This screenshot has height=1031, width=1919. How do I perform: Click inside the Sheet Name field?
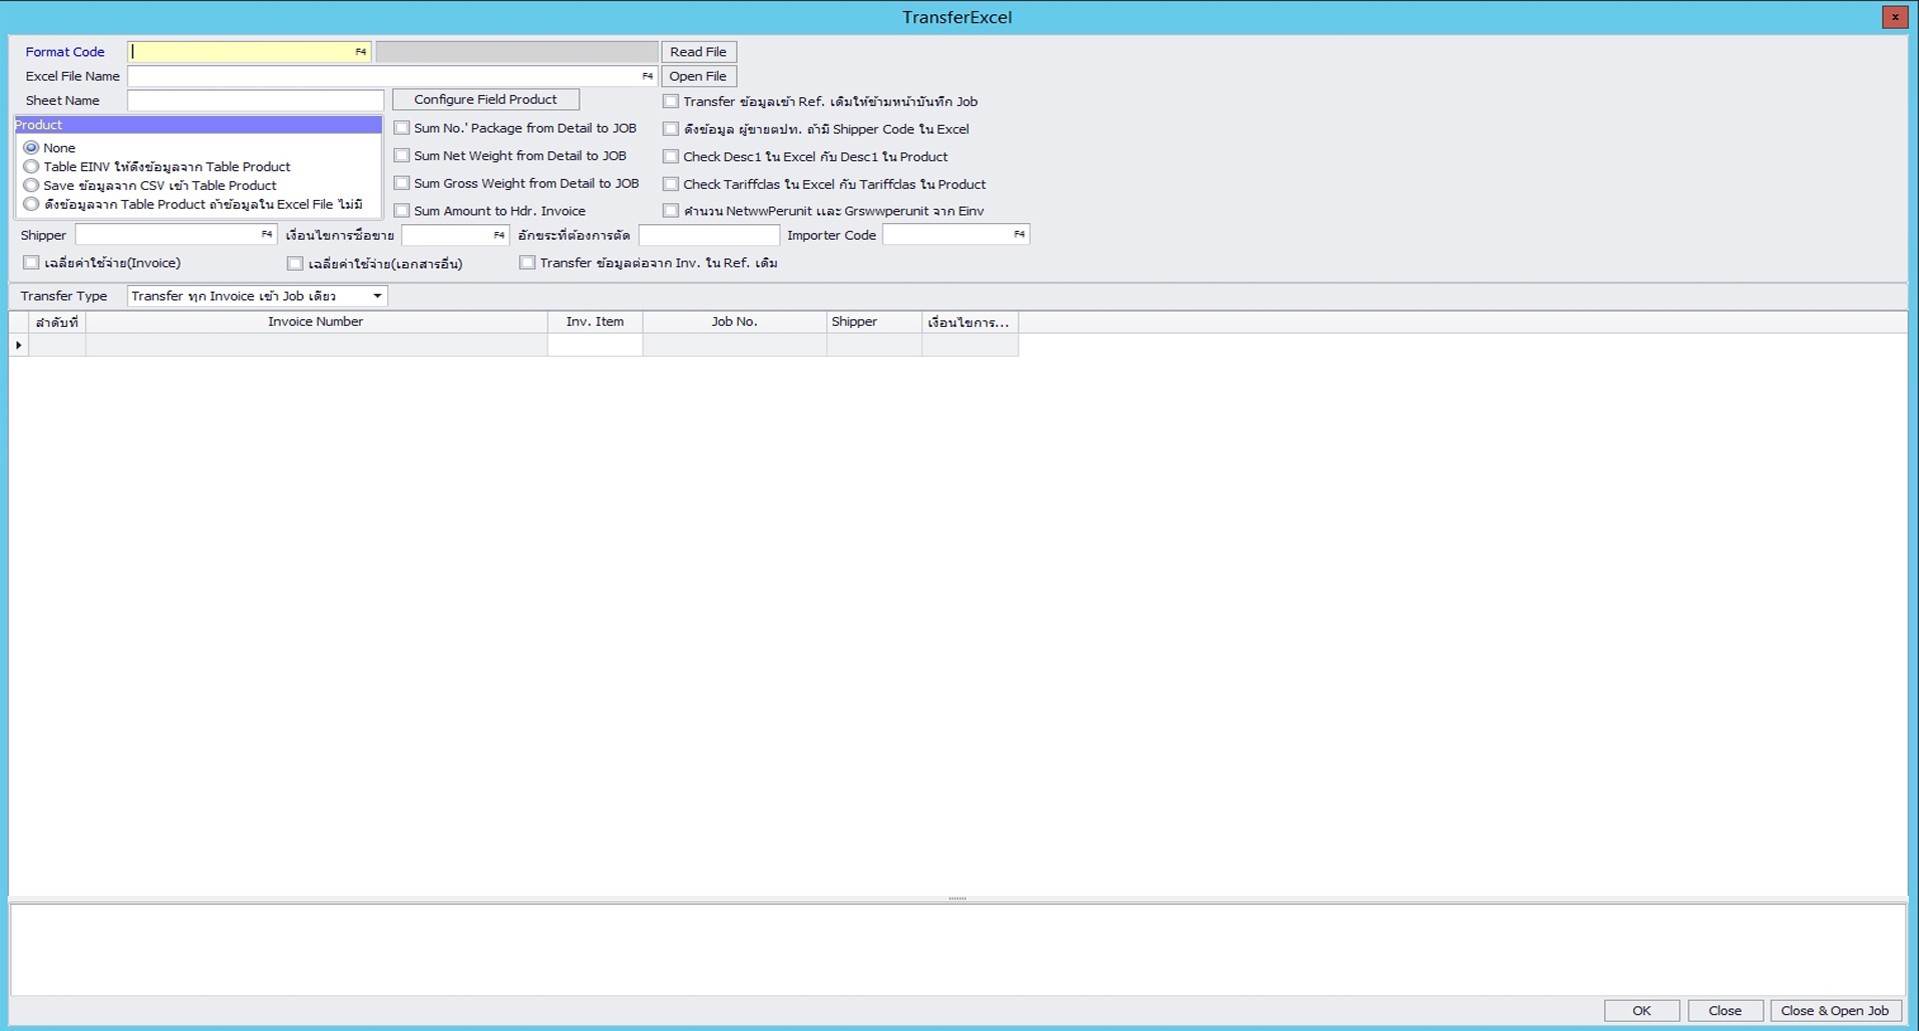(x=255, y=100)
